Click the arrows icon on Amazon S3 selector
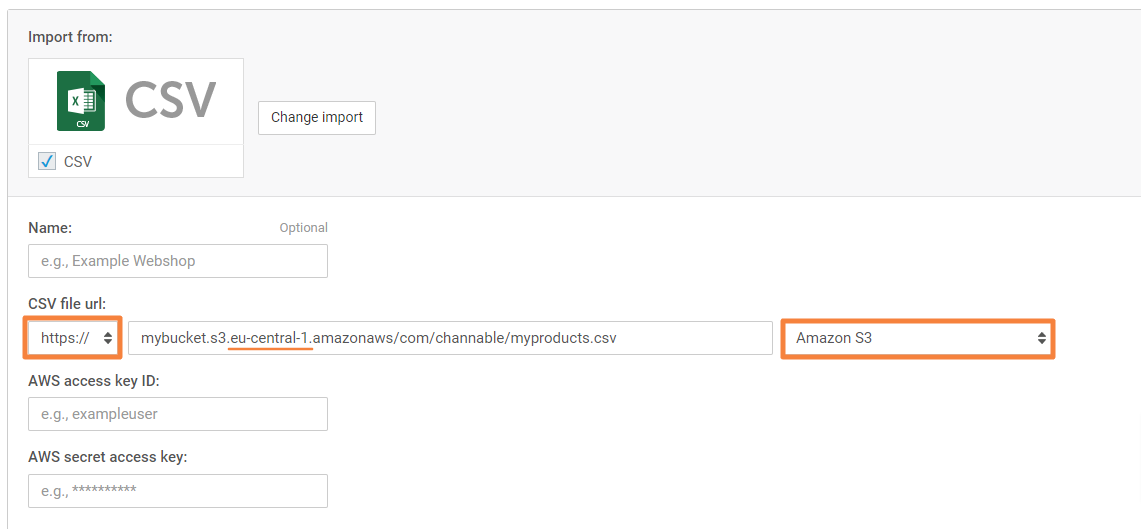The image size is (1141, 529). [1042, 338]
